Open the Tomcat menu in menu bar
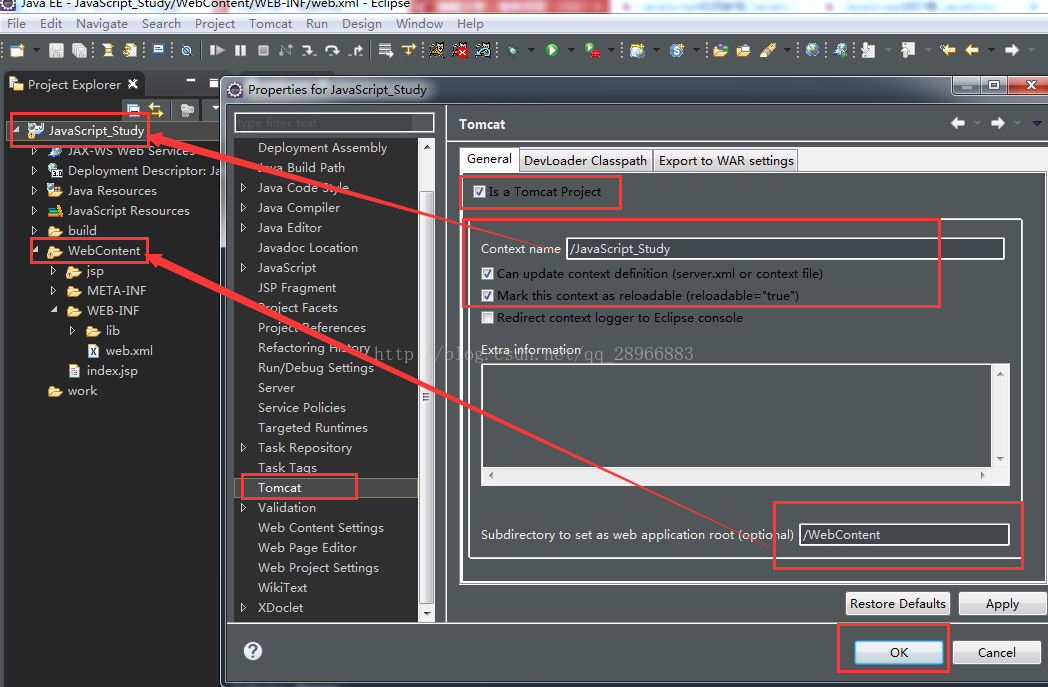The width and height of the screenshot is (1048, 687). 270,23
